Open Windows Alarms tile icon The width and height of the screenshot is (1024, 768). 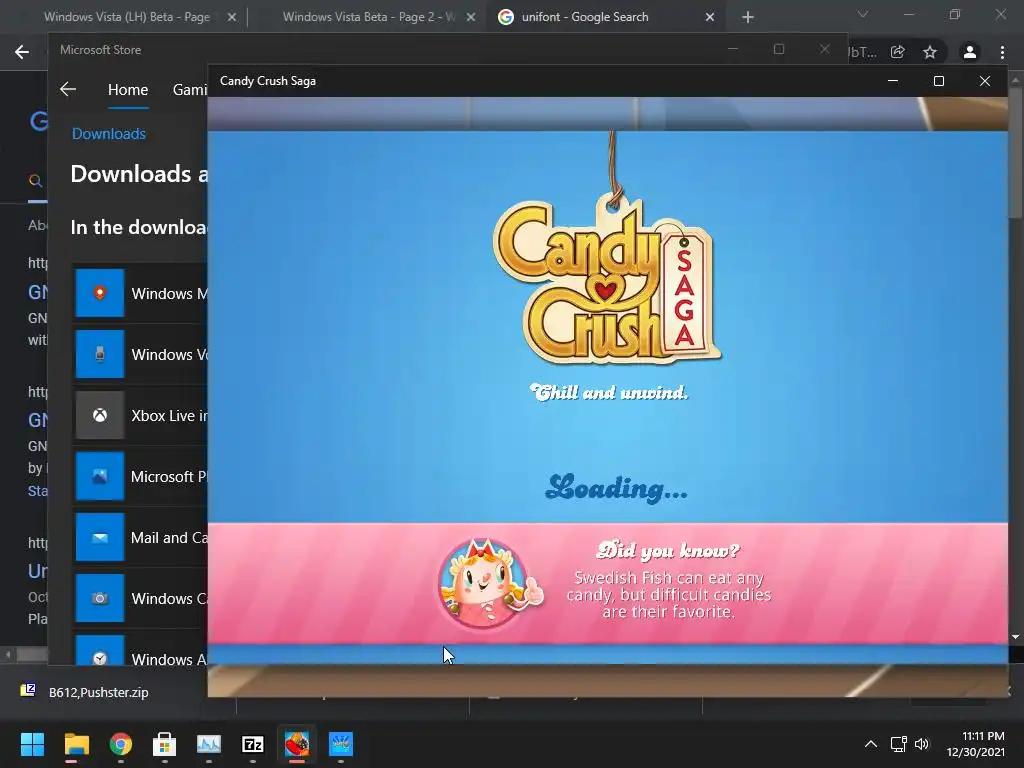100,650
